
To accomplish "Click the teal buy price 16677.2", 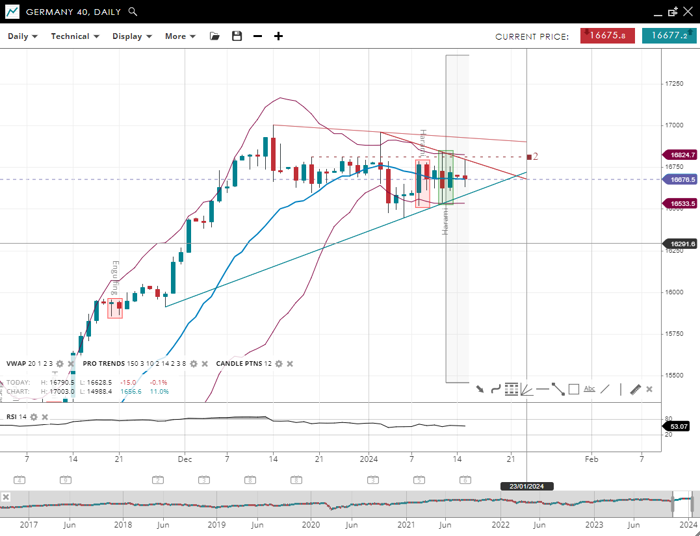I will pyautogui.click(x=666, y=36).
